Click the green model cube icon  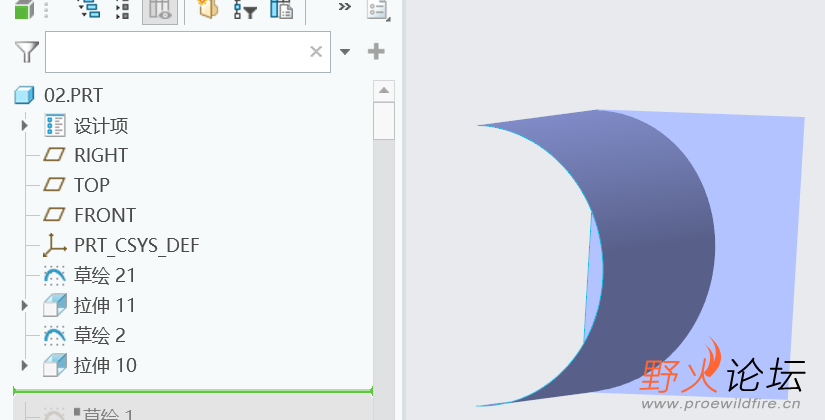(x=24, y=9)
